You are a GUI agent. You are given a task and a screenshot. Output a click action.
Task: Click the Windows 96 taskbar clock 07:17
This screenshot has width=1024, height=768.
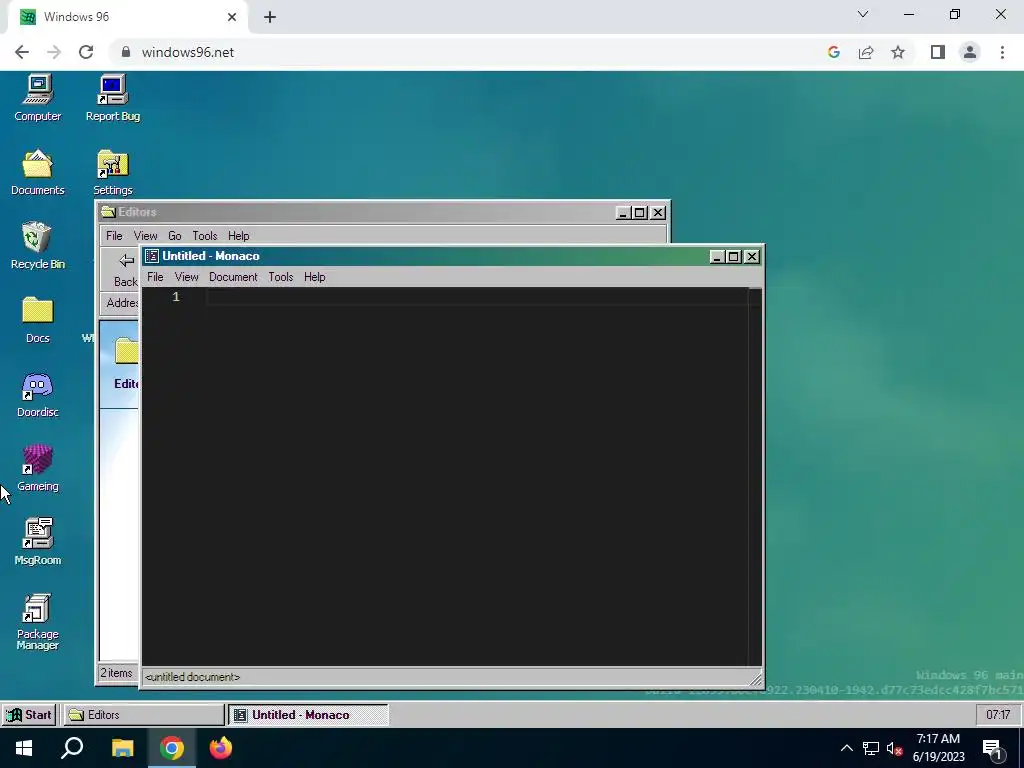point(998,714)
